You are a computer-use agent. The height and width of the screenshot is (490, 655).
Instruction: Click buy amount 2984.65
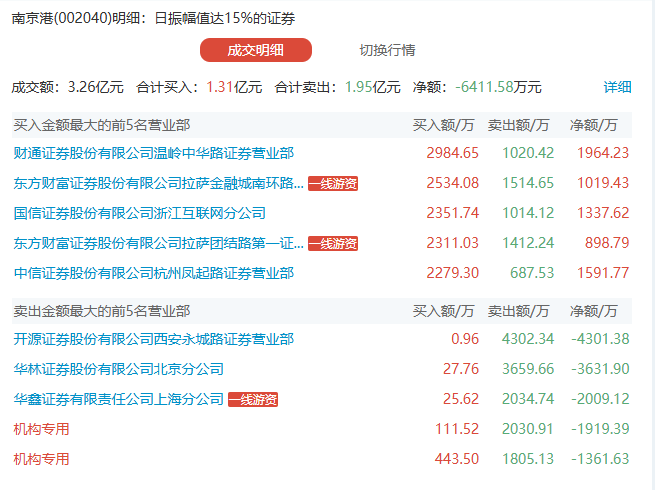(452, 153)
